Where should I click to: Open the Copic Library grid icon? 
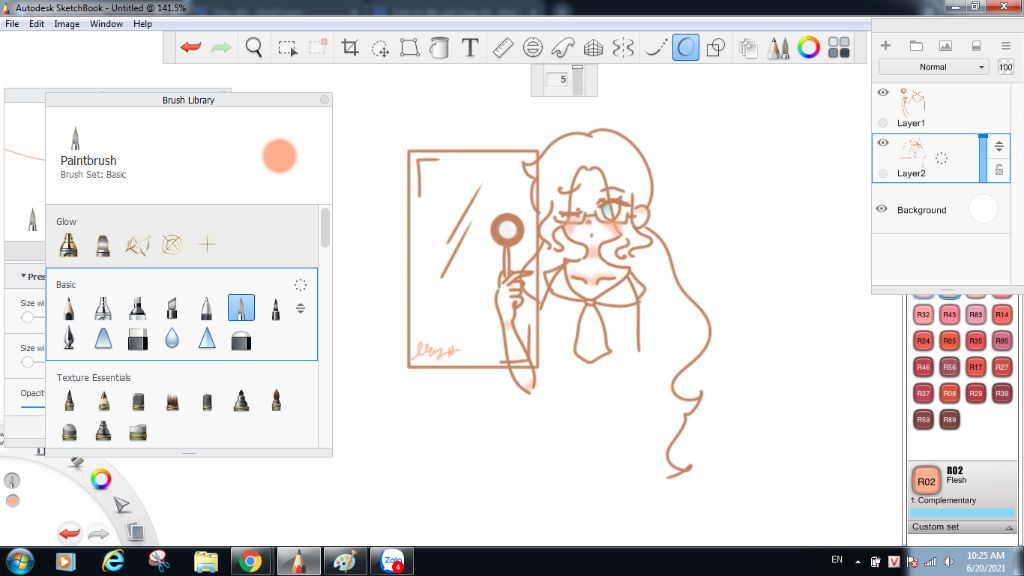[x=839, y=47]
